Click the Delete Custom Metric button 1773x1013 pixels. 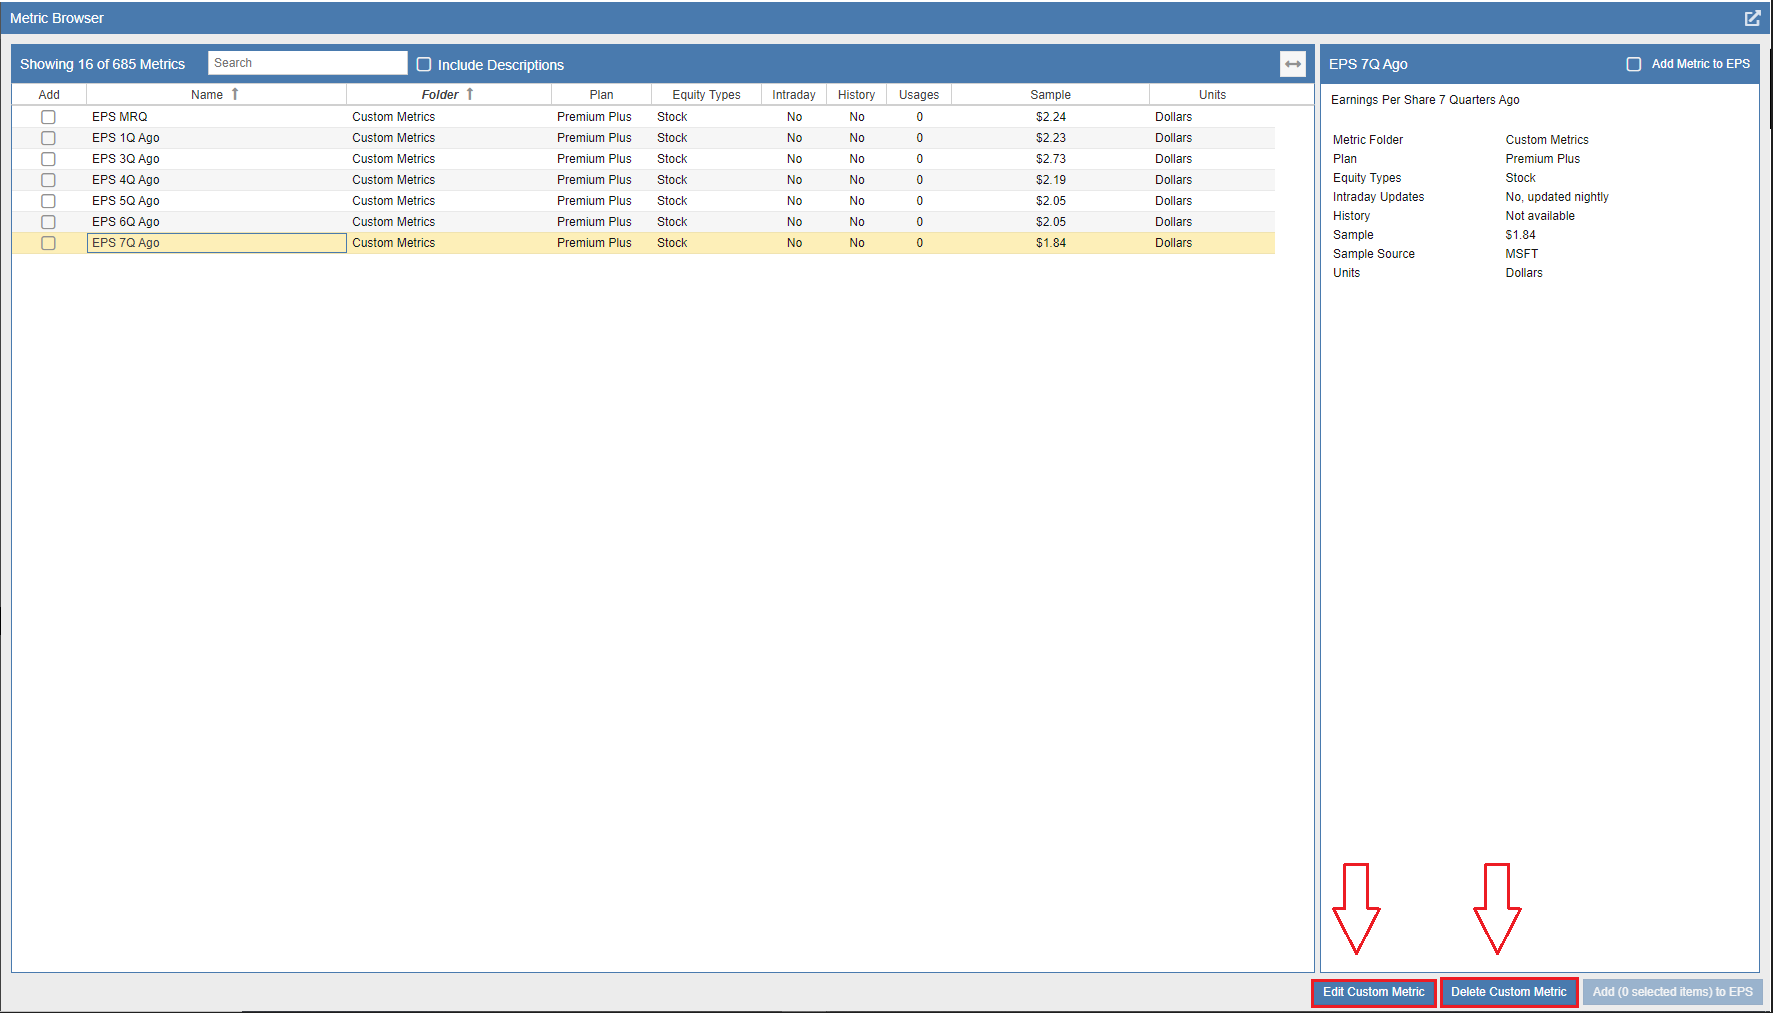1509,991
